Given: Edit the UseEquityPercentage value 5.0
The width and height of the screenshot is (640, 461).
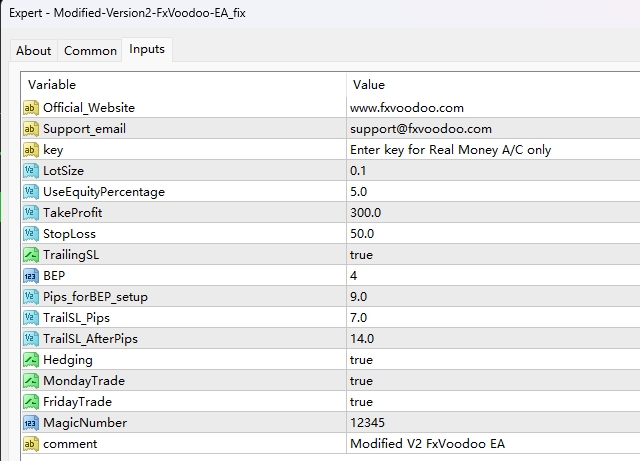Looking at the screenshot, I should (493, 192).
